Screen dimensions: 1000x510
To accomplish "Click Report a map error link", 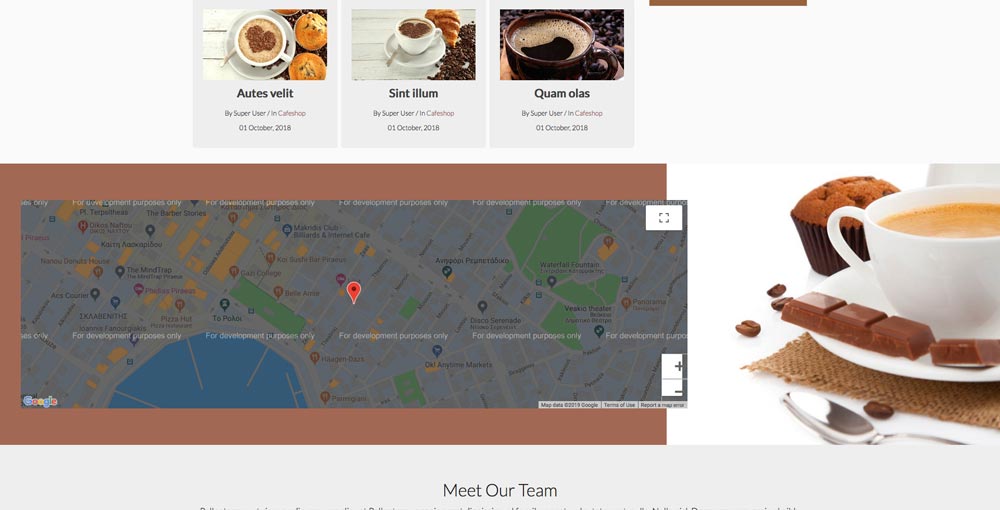I will 662,405.
